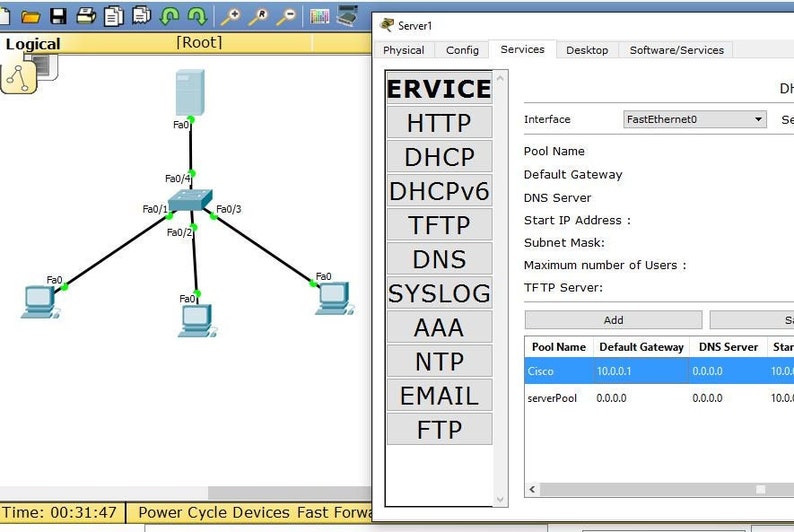The image size is (794, 532).
Task: Open the Software/Services tab
Action: [677, 50]
